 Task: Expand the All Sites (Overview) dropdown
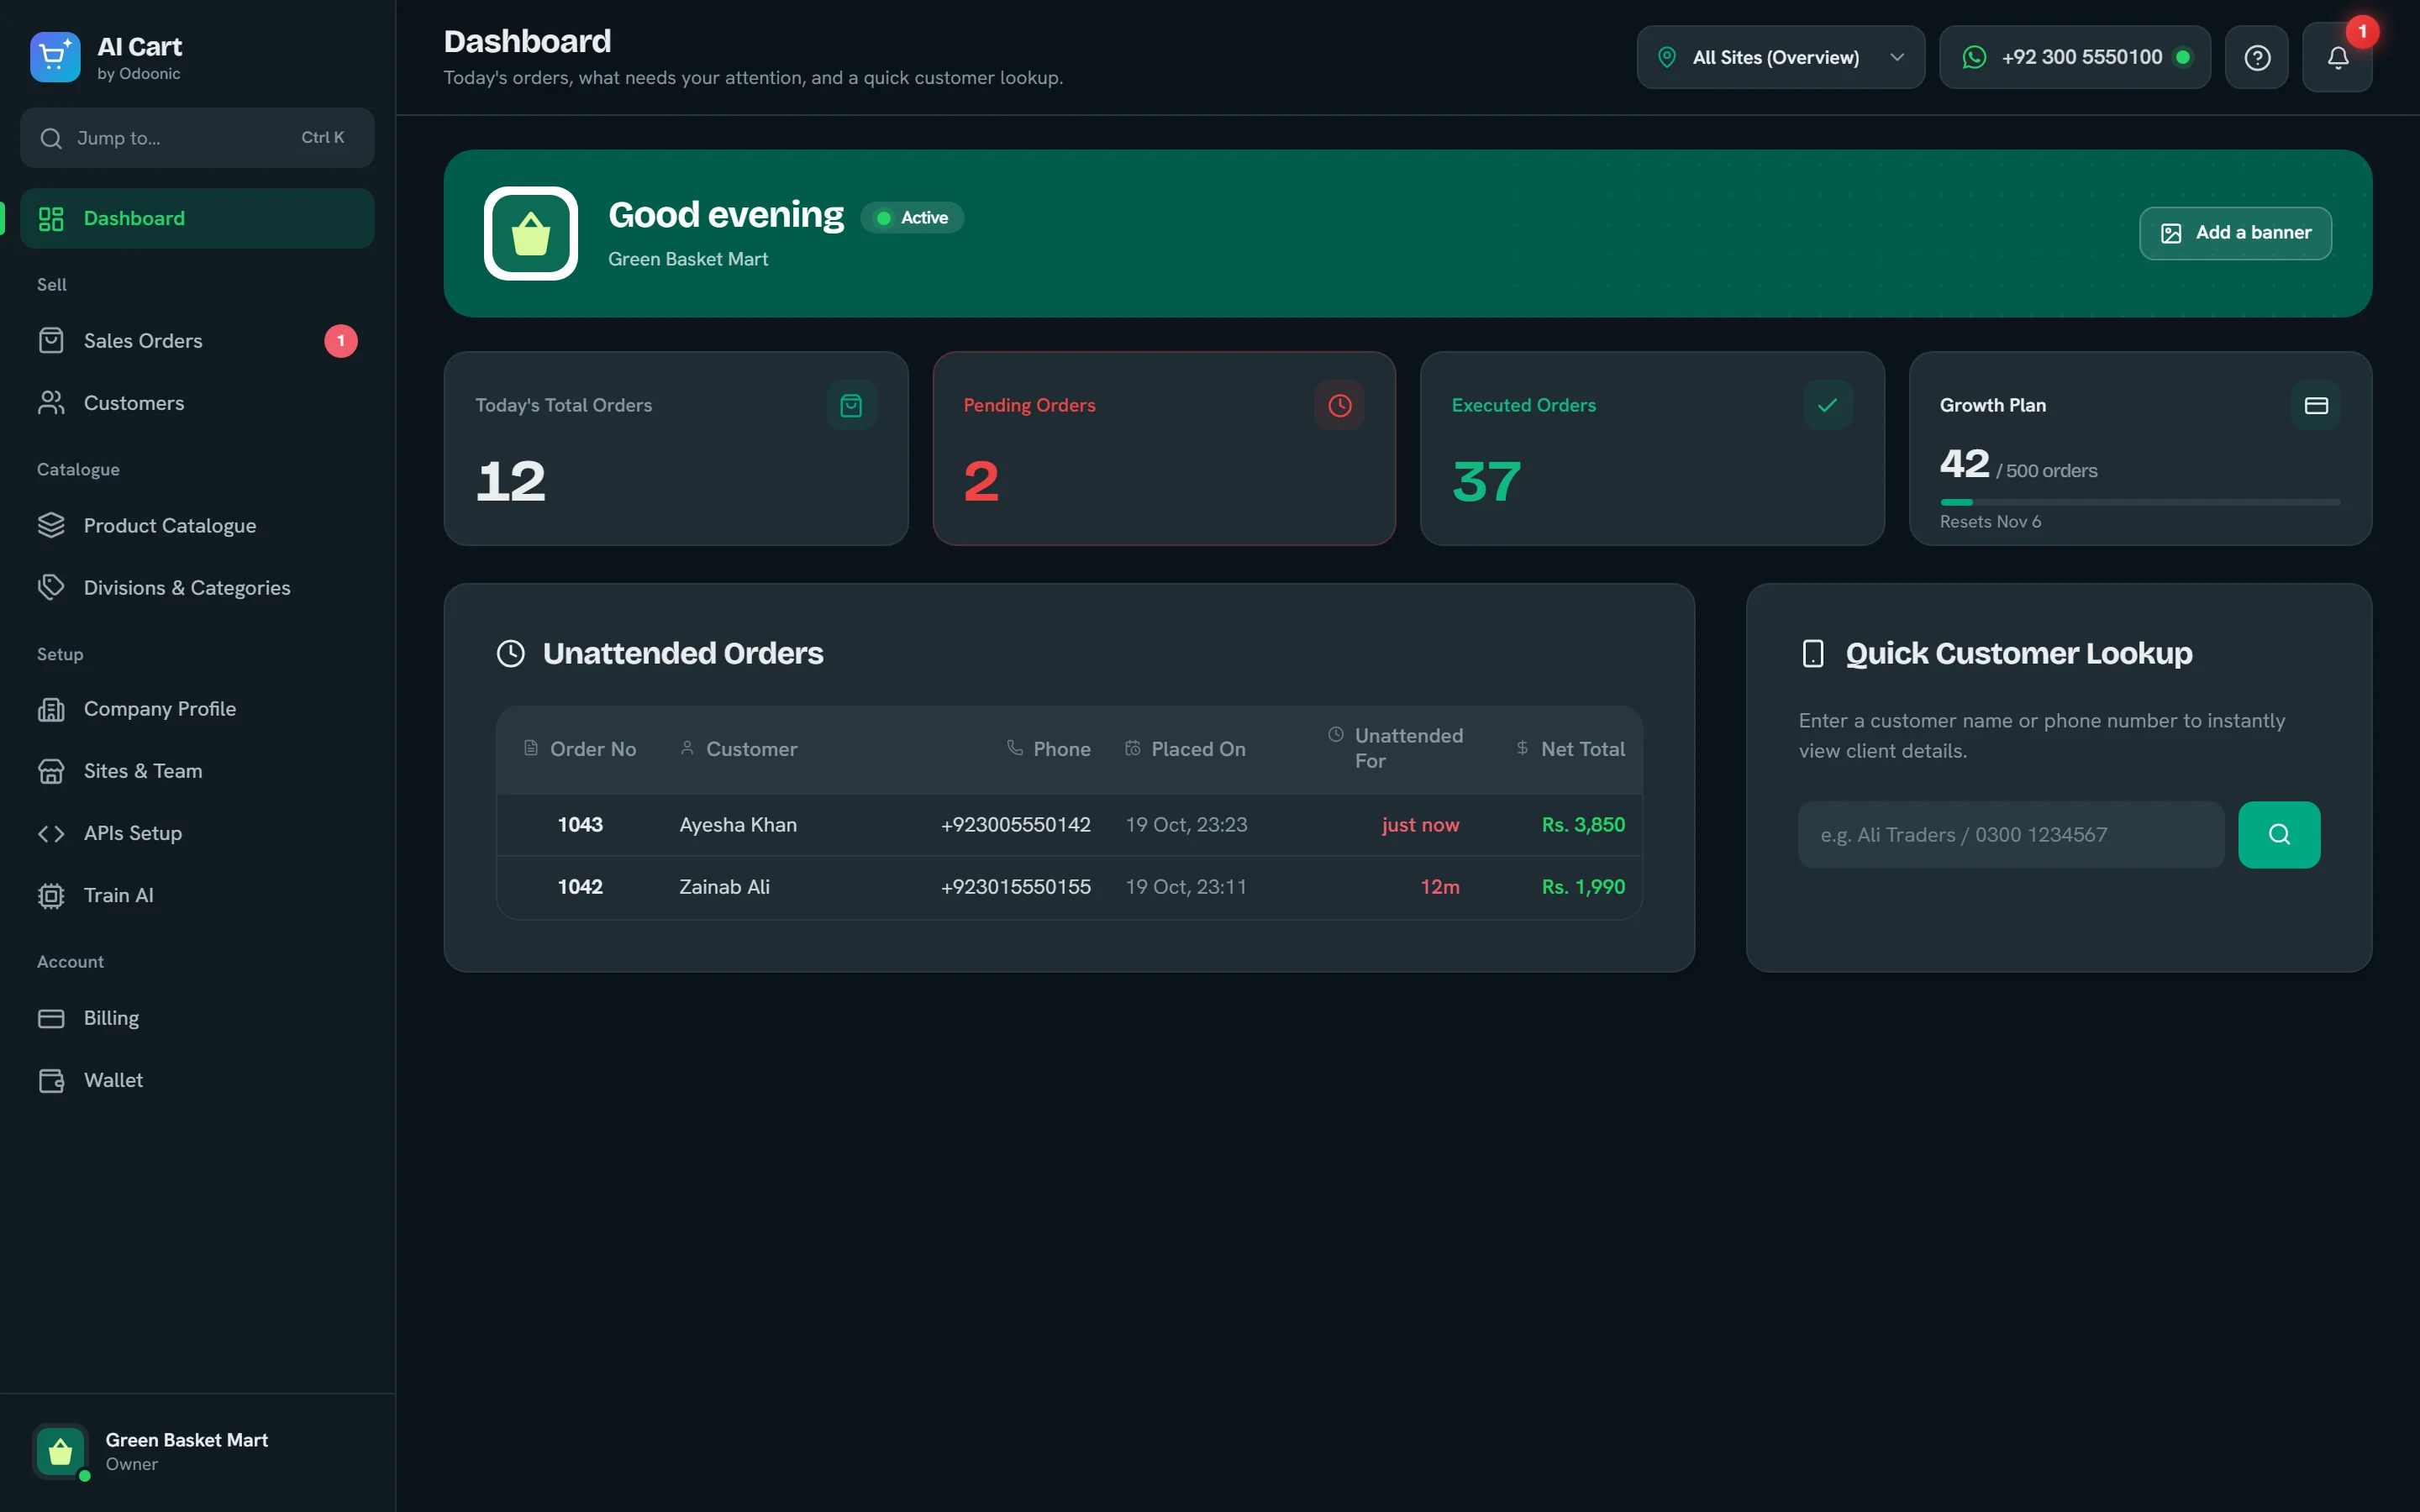point(1780,58)
